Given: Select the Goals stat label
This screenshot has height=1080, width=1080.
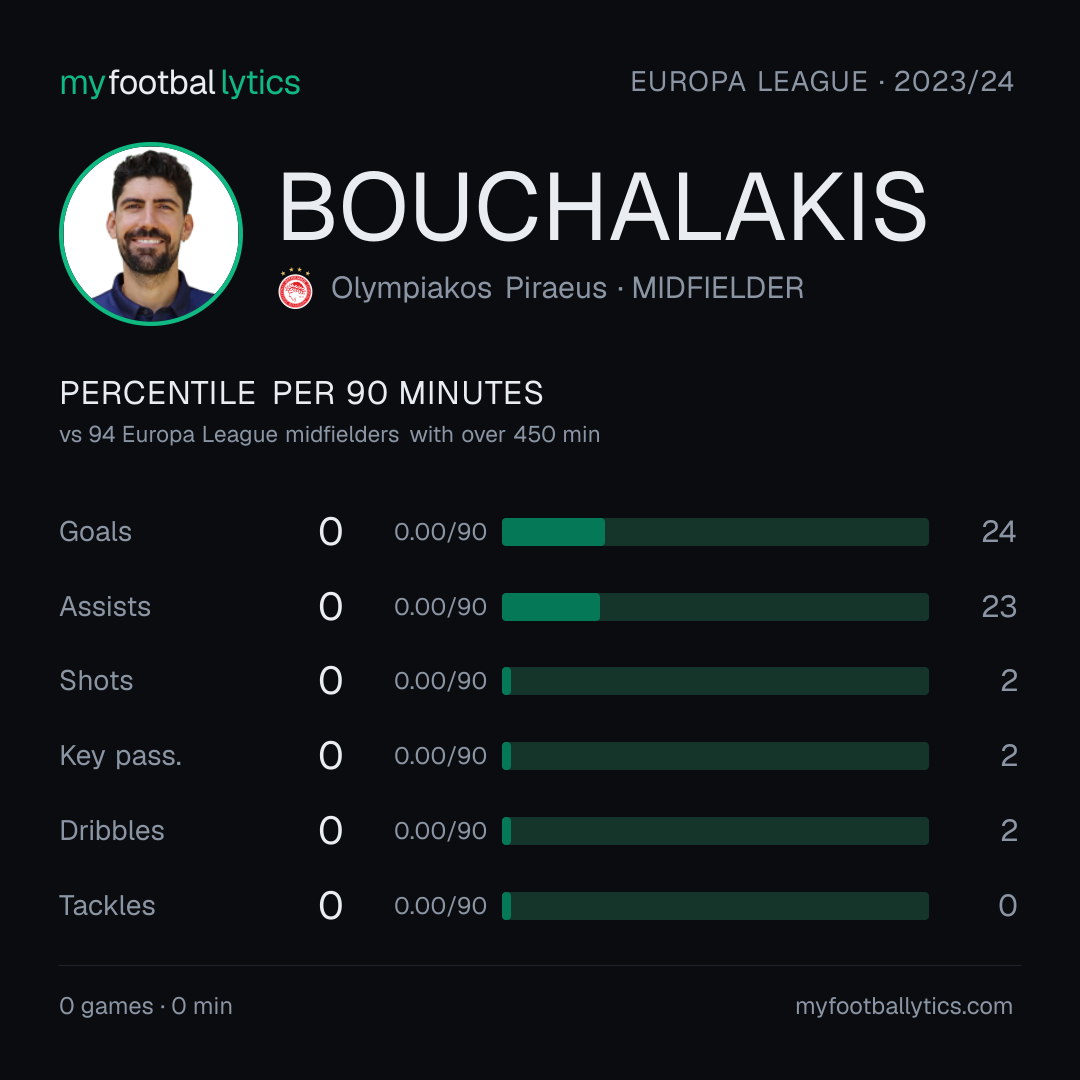Looking at the screenshot, I should (x=95, y=532).
